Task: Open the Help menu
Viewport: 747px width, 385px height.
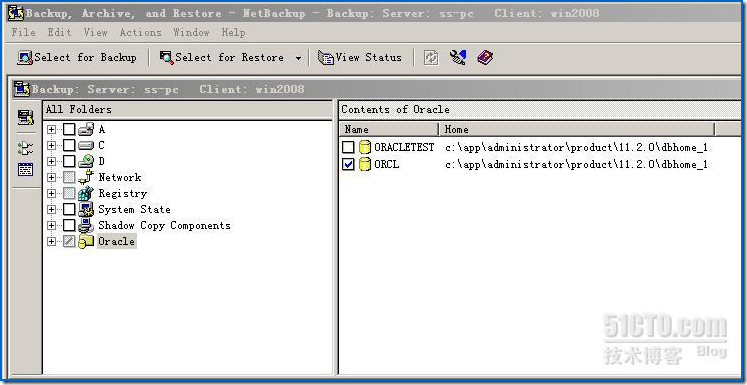Action: pos(233,32)
